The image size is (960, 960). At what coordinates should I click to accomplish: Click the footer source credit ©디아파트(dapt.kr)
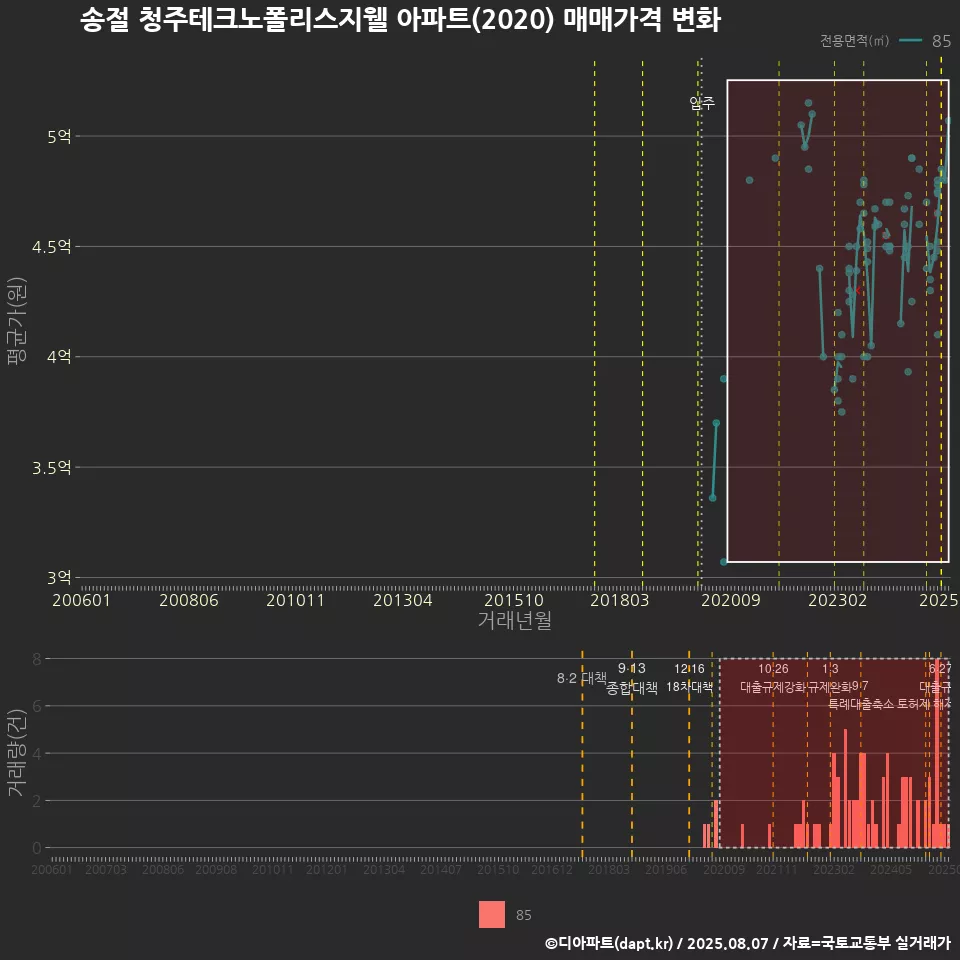pyautogui.click(x=609, y=943)
